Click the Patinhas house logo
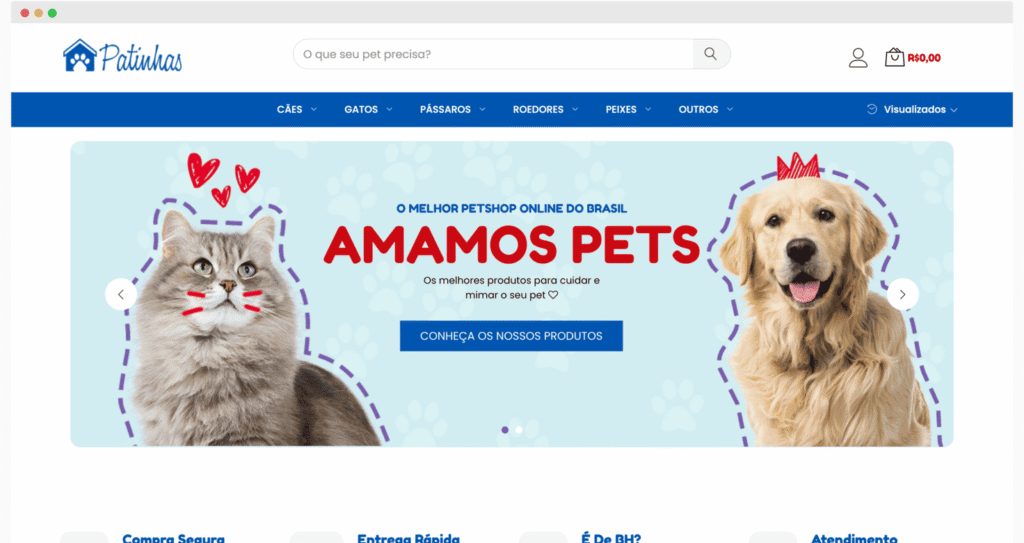This screenshot has height=543, width=1024. coord(80,55)
